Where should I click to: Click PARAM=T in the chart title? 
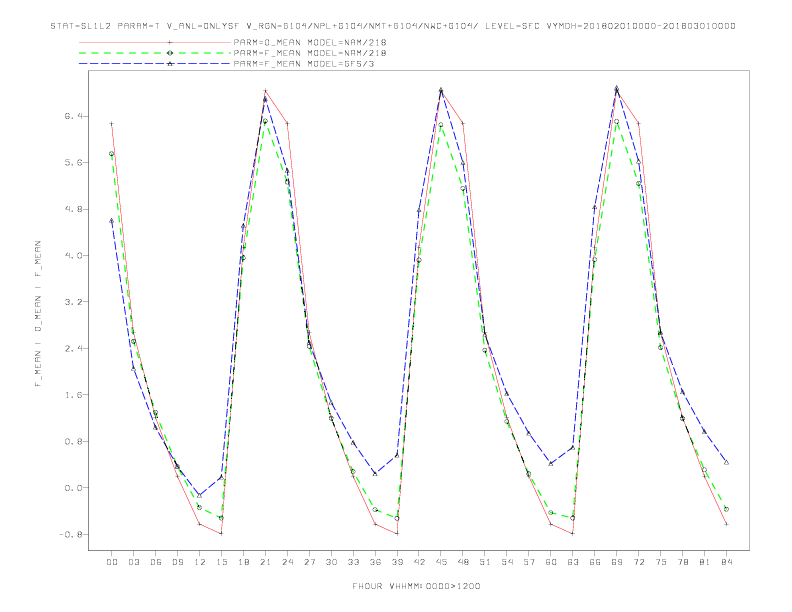(138, 26)
